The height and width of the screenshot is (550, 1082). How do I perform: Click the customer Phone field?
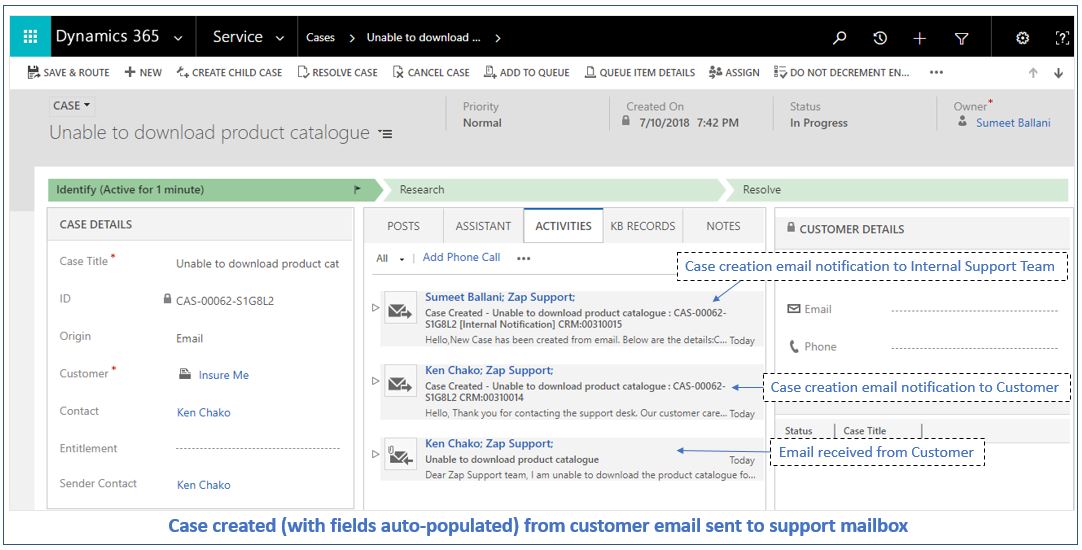coord(974,348)
